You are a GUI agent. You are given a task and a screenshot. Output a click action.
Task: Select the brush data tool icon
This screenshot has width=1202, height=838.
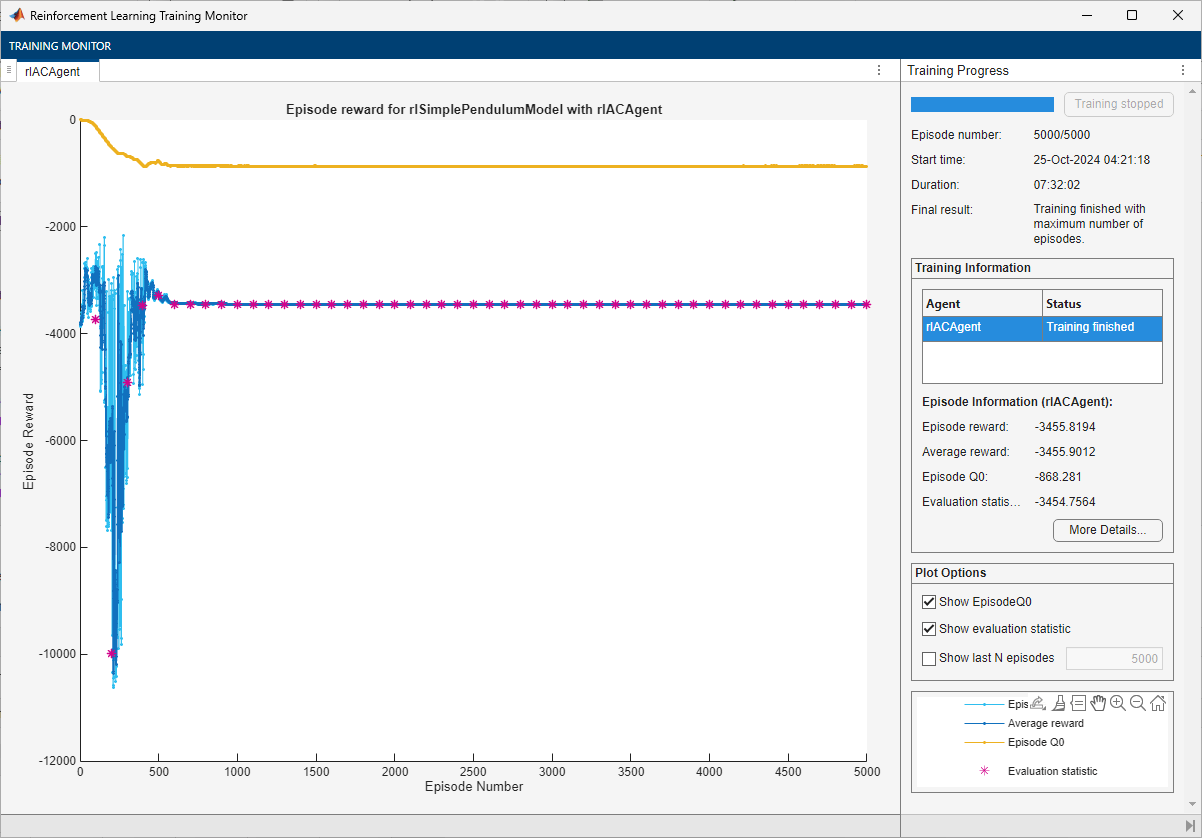tap(1059, 703)
